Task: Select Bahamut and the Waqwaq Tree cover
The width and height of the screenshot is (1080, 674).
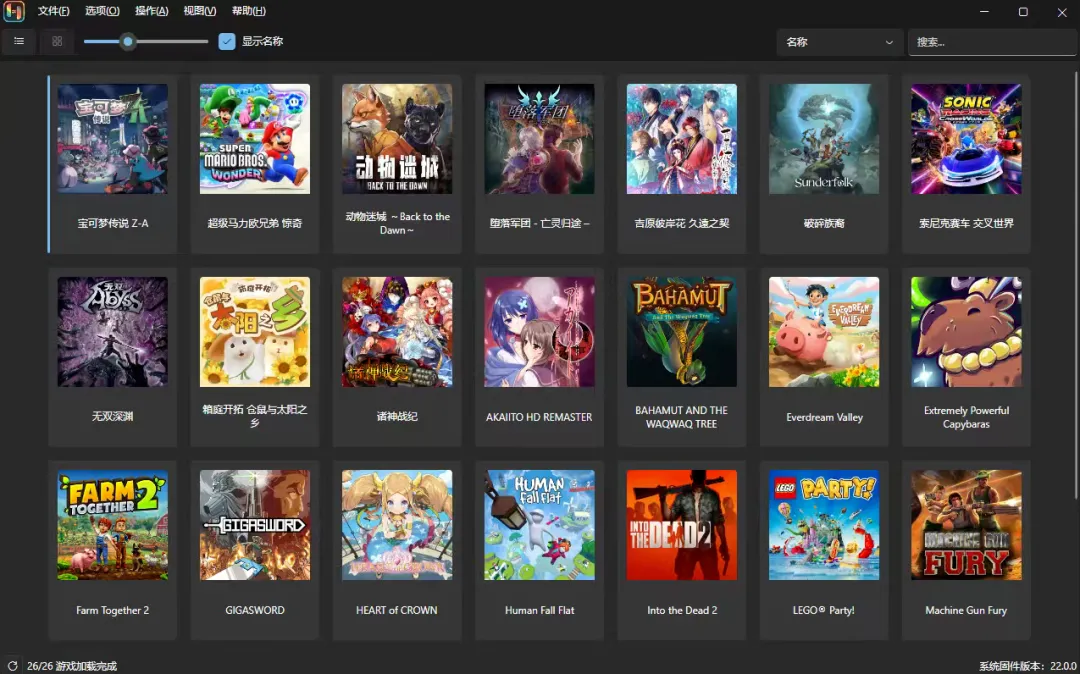Action: [682, 332]
